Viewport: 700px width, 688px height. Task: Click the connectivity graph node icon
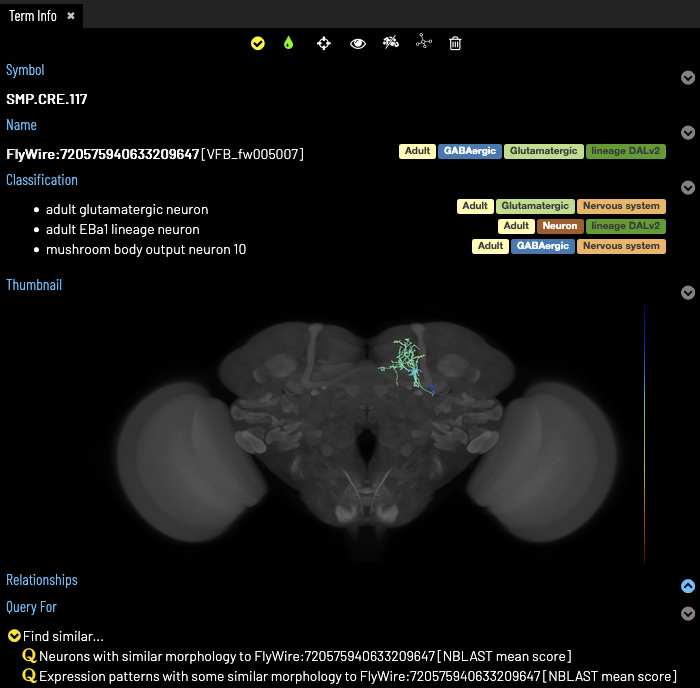[x=423, y=43]
